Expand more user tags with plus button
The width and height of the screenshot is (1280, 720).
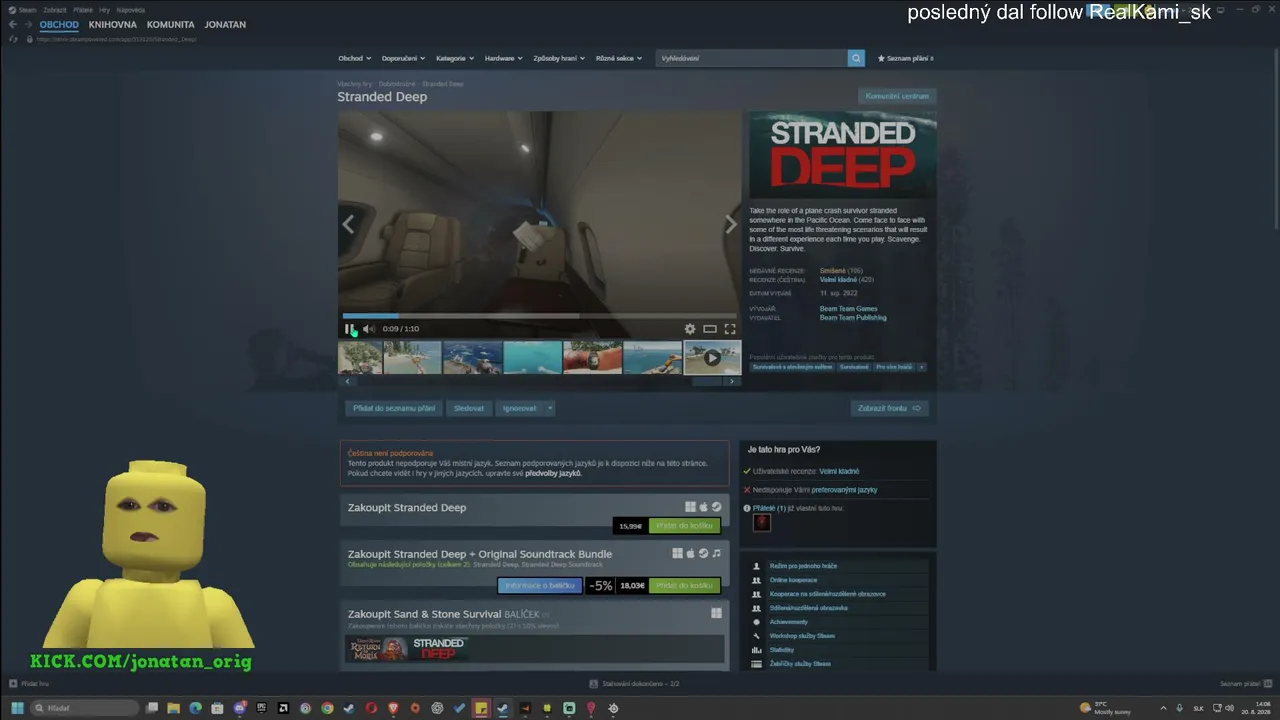coord(921,367)
